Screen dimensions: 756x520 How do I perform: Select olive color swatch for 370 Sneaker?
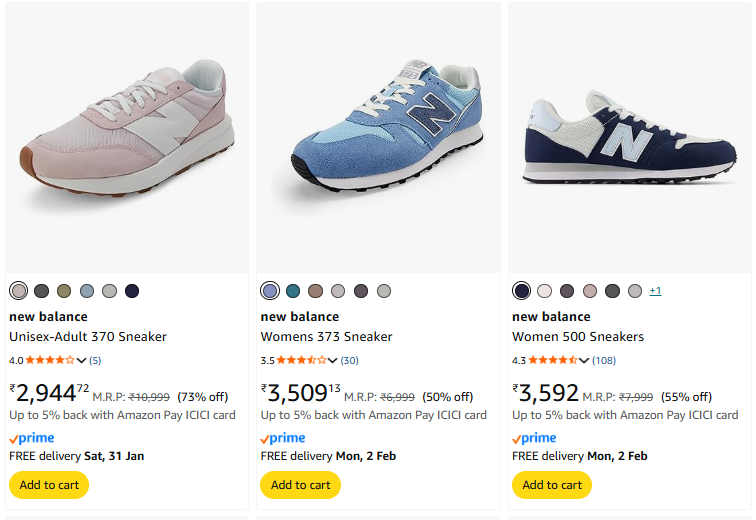(x=64, y=291)
